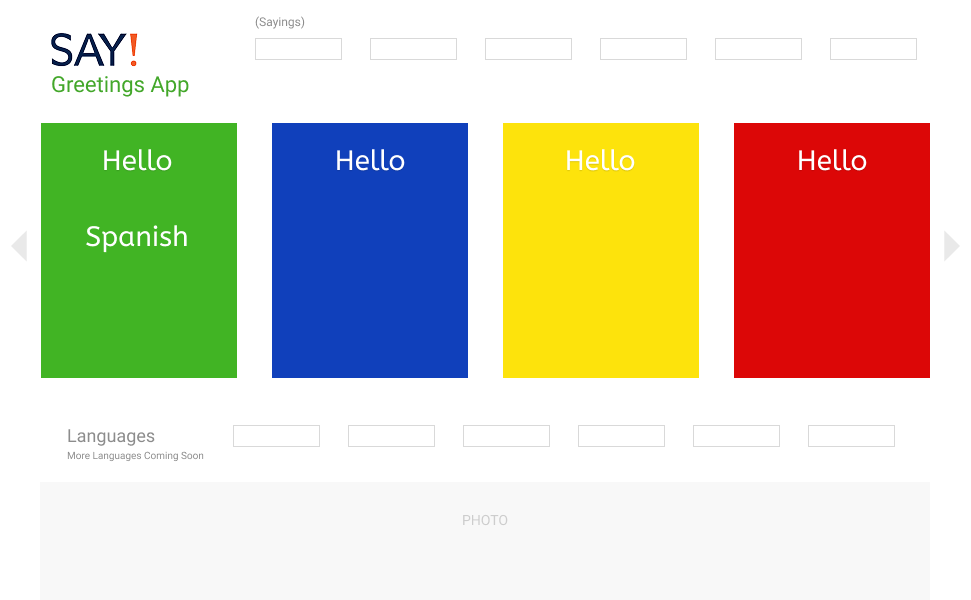Click the last Languages placeholder box
This screenshot has width=971, height=600.
851,436
